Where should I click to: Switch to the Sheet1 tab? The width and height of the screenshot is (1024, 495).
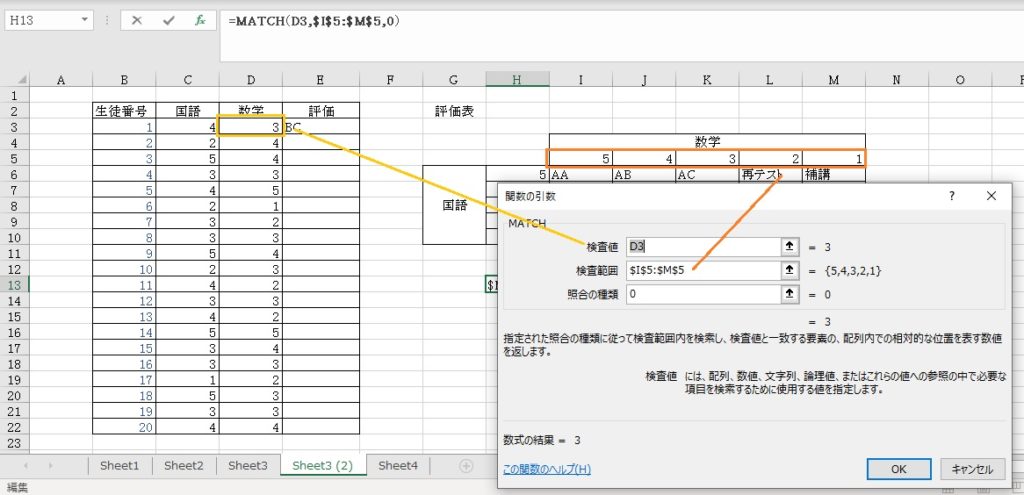pyautogui.click(x=120, y=466)
